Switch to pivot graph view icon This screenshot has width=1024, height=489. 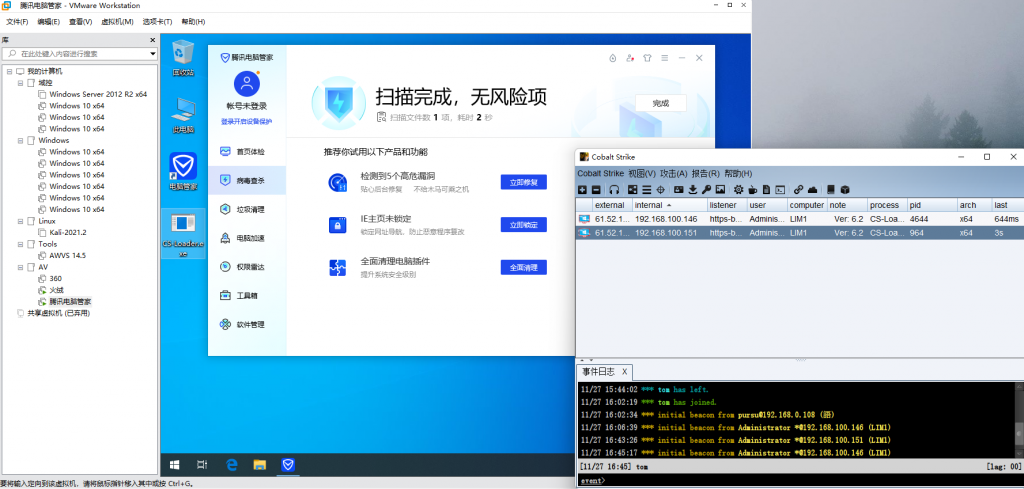633,190
